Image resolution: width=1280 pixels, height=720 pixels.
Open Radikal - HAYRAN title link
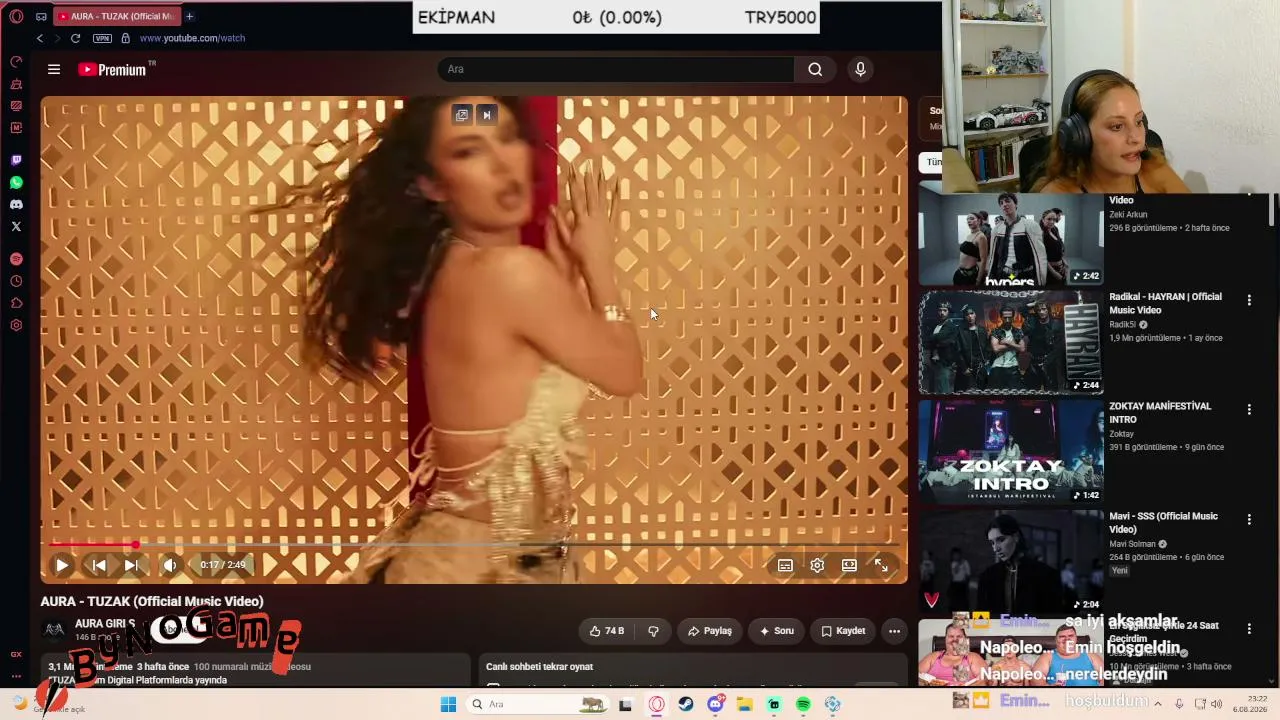(x=1165, y=303)
